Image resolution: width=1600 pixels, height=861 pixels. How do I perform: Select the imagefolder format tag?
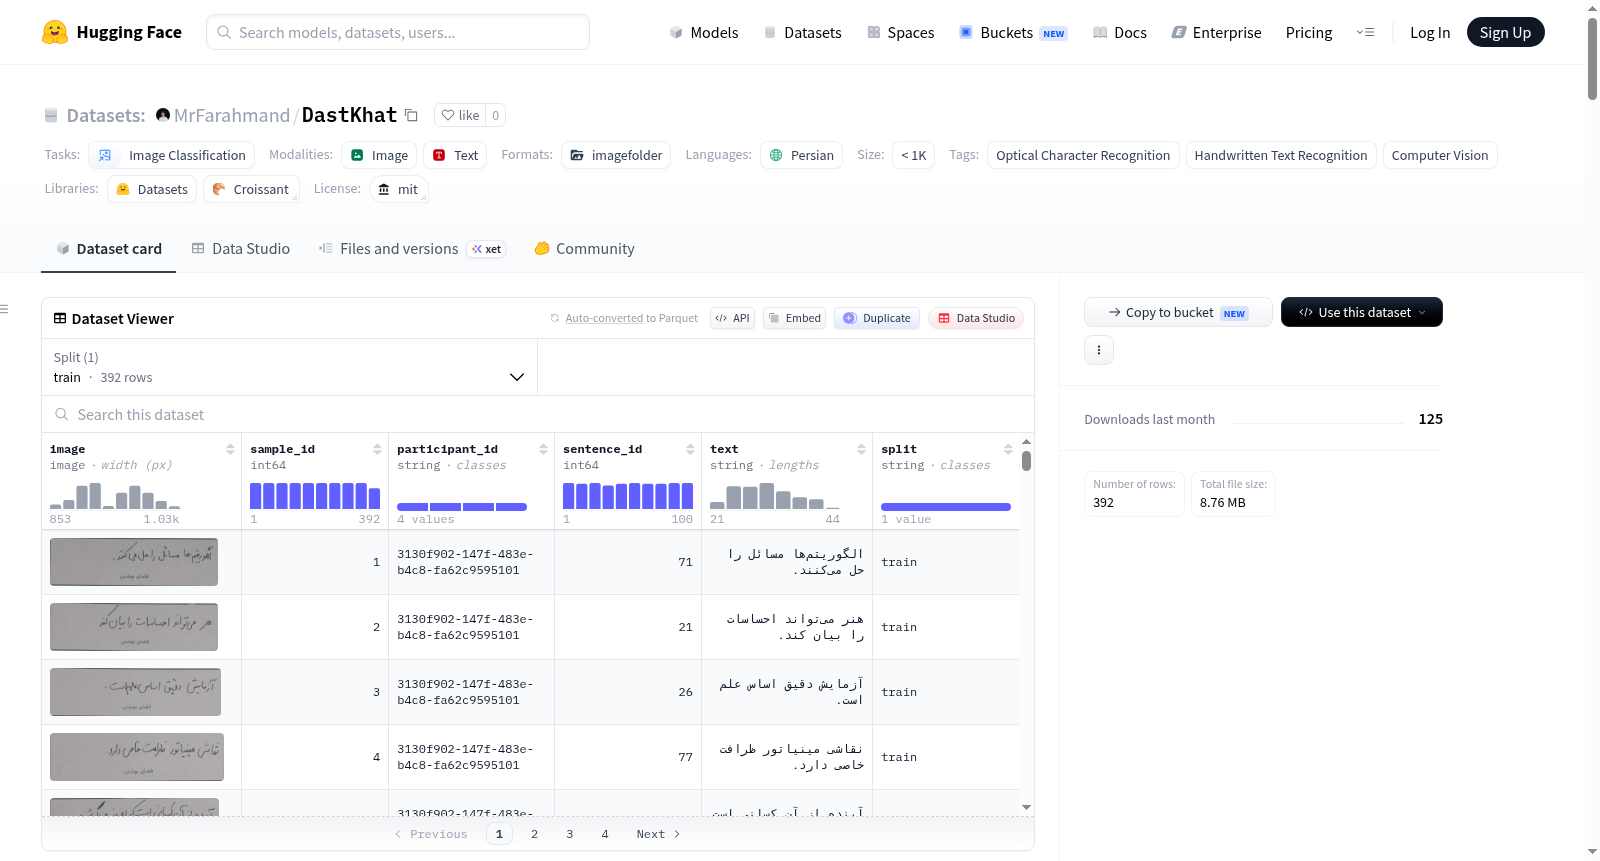(616, 155)
